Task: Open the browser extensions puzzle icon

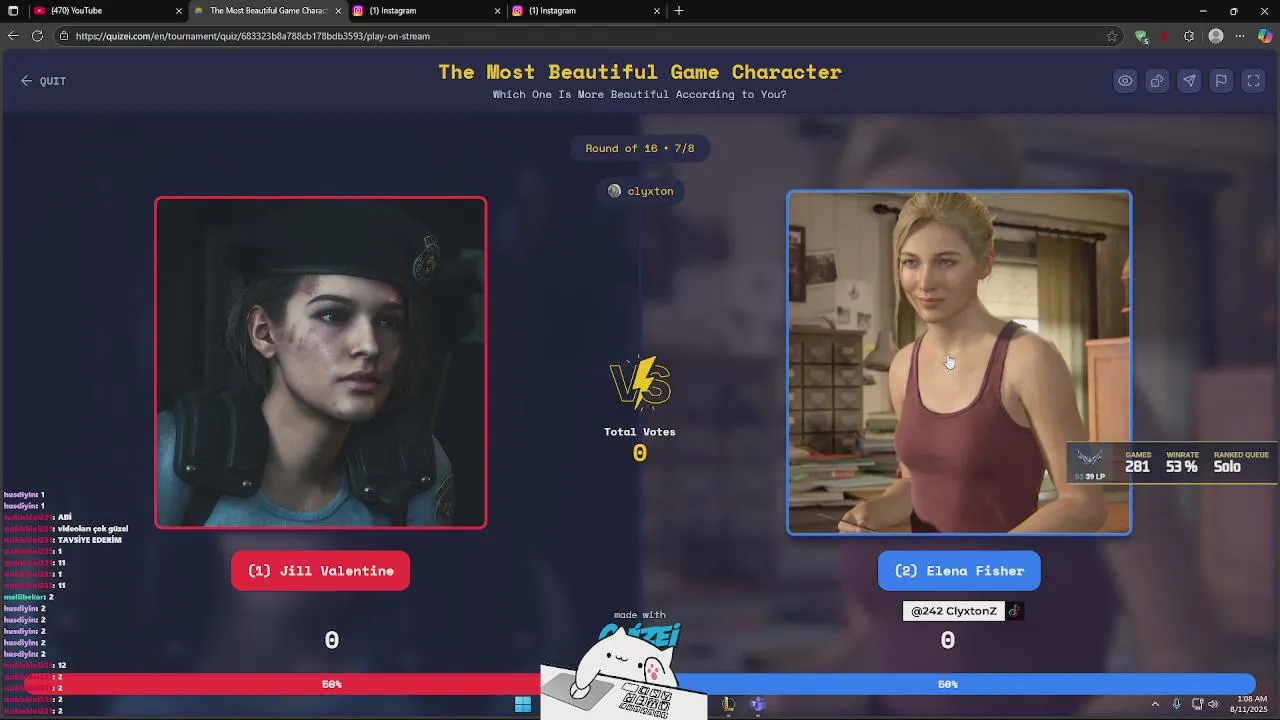Action: pyautogui.click(x=1189, y=36)
